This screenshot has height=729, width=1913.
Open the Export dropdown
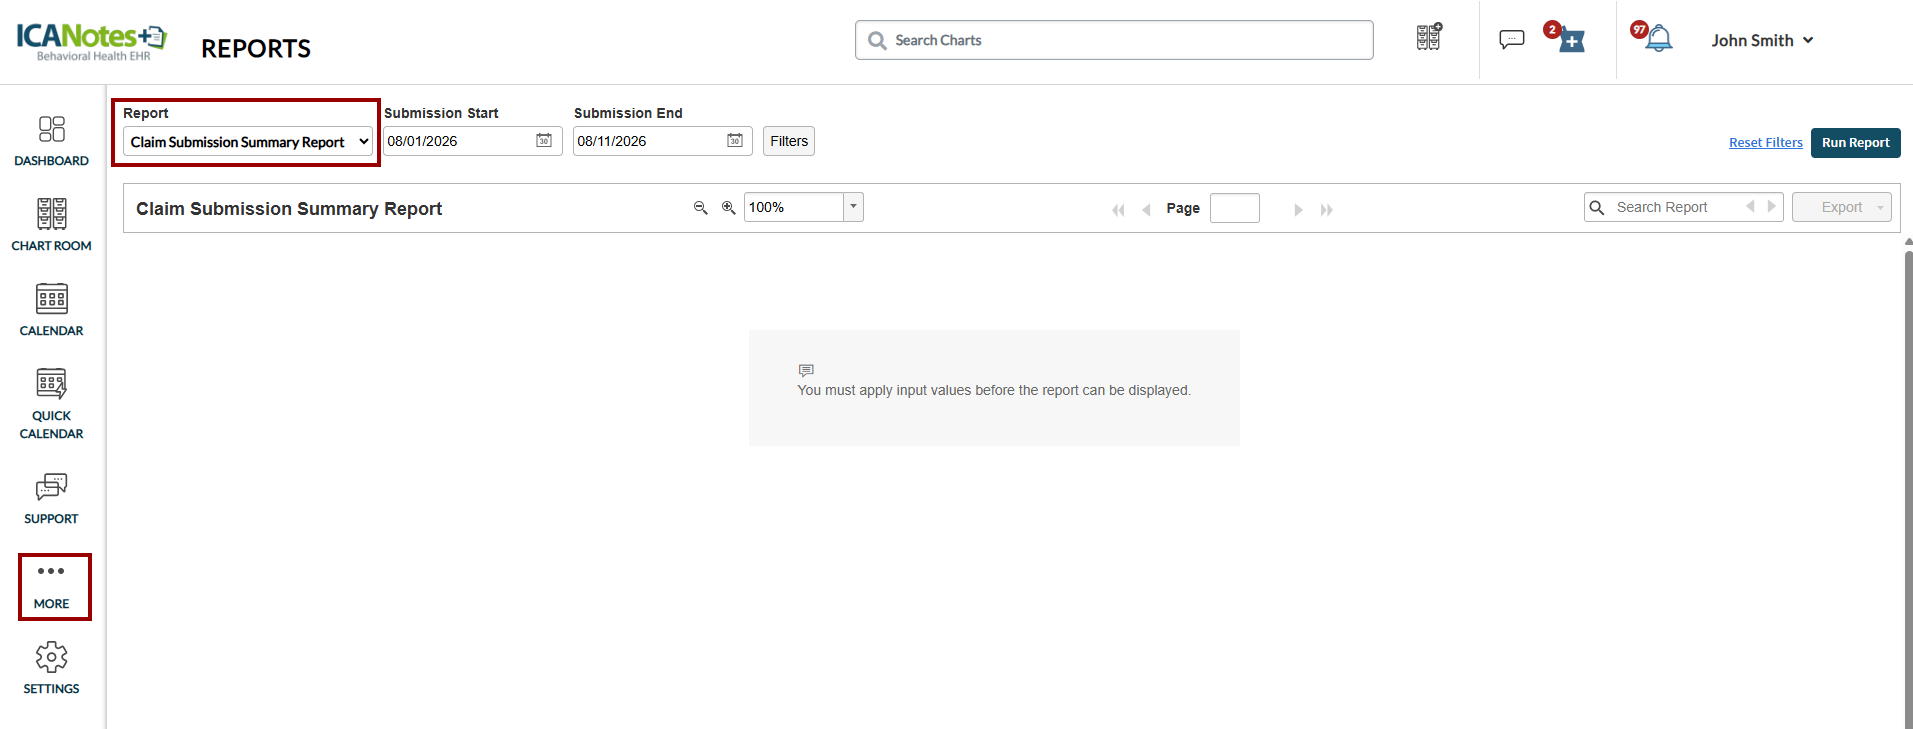[x=1842, y=207]
